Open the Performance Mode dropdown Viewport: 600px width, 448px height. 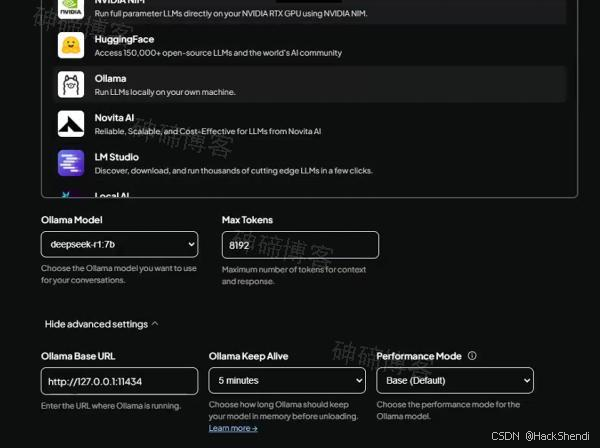point(455,380)
